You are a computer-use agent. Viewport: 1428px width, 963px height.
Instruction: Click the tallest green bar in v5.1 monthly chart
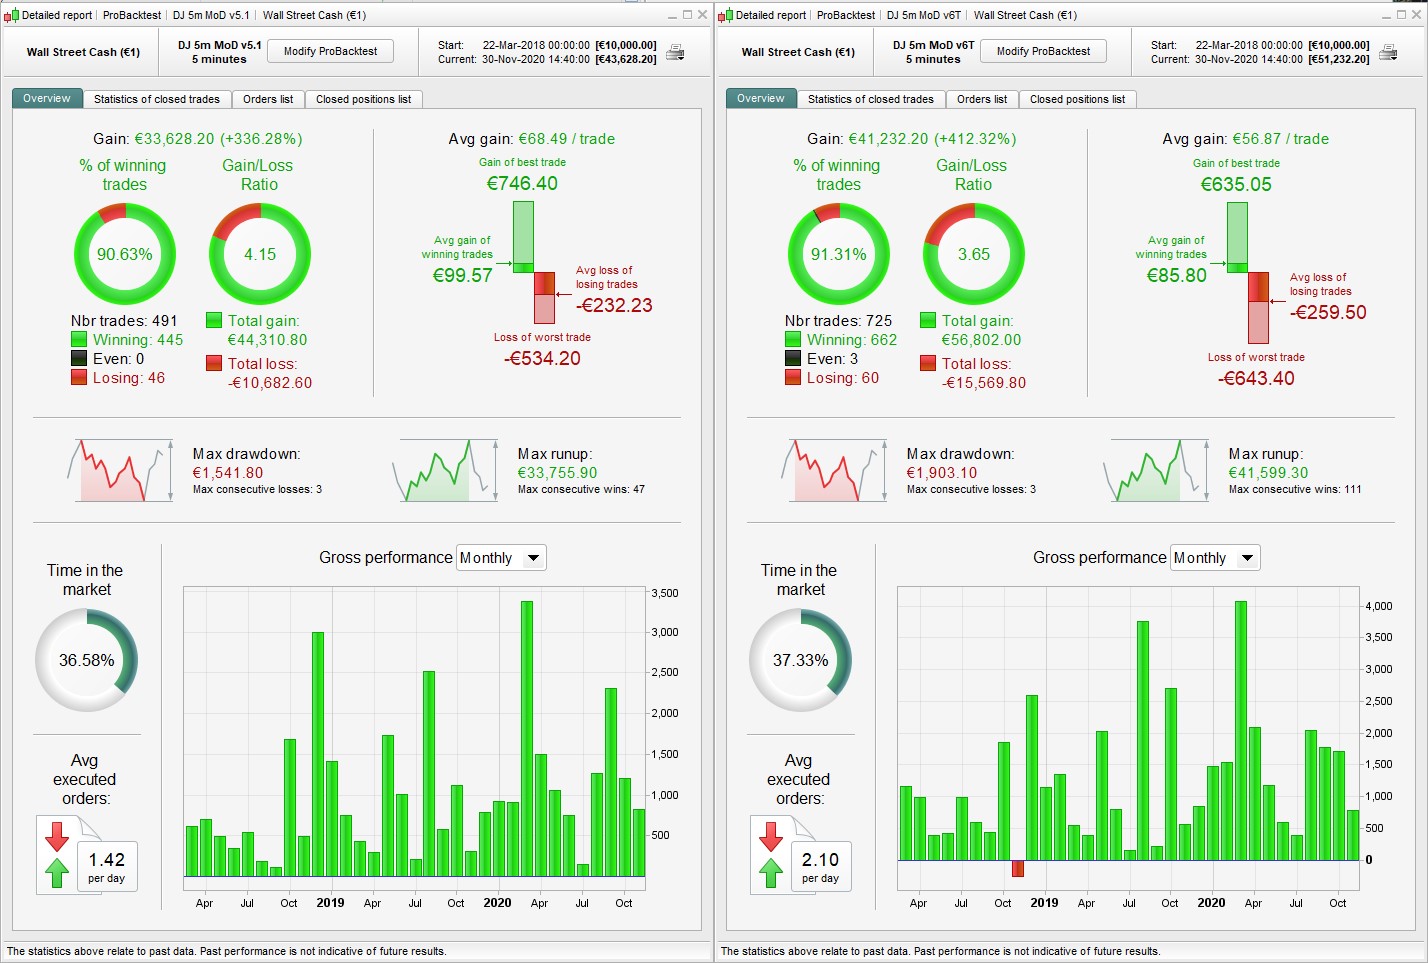[527, 739]
